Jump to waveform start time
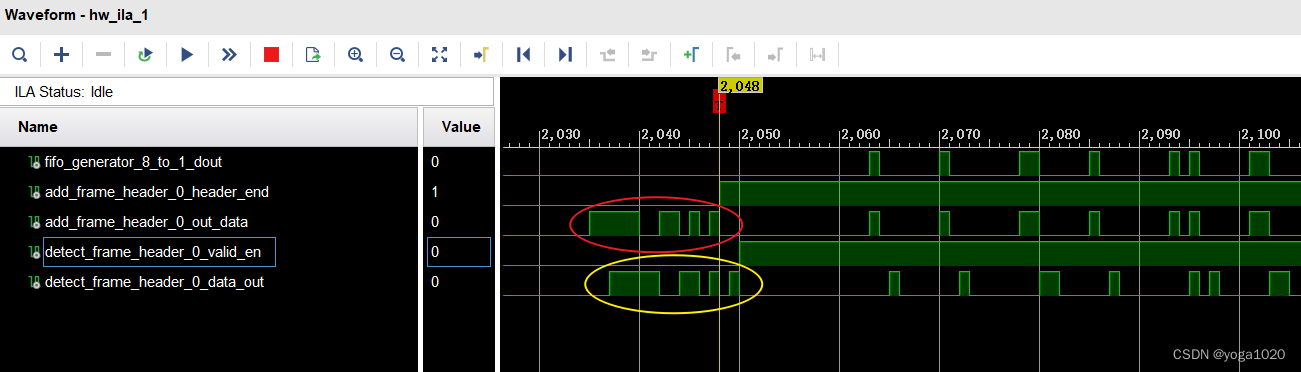The image size is (1301, 372). coord(523,54)
